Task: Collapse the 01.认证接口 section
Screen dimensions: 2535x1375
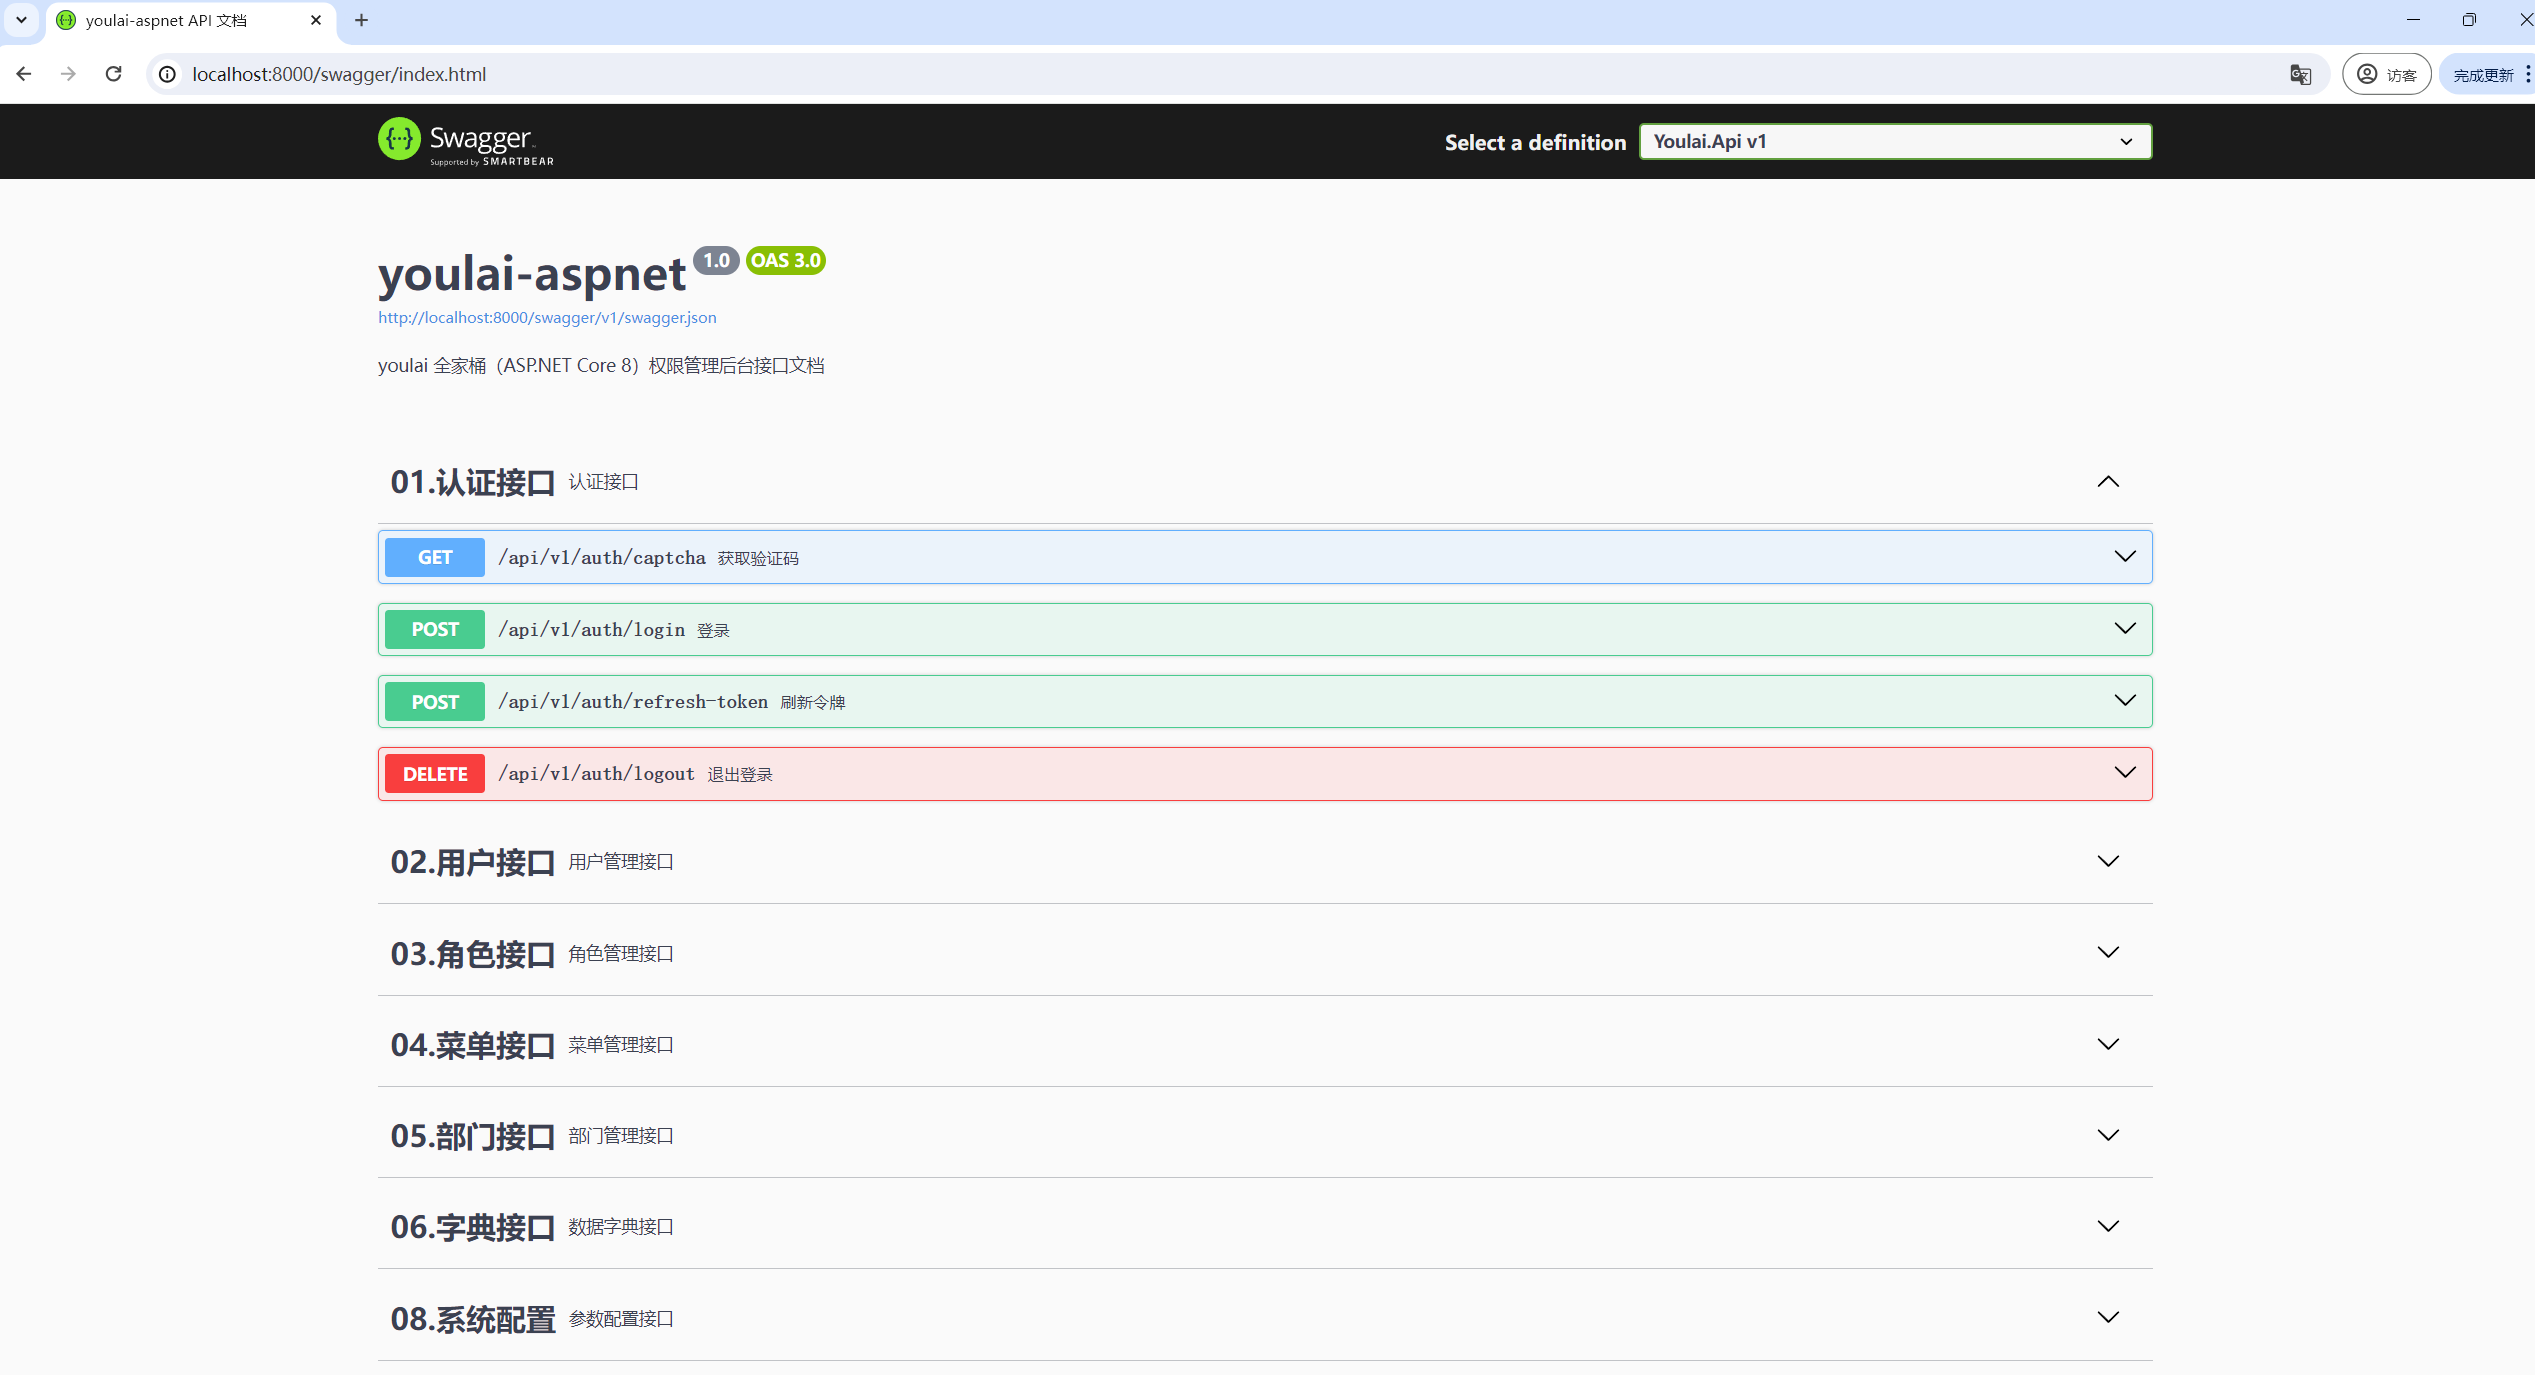Action: (2107, 482)
